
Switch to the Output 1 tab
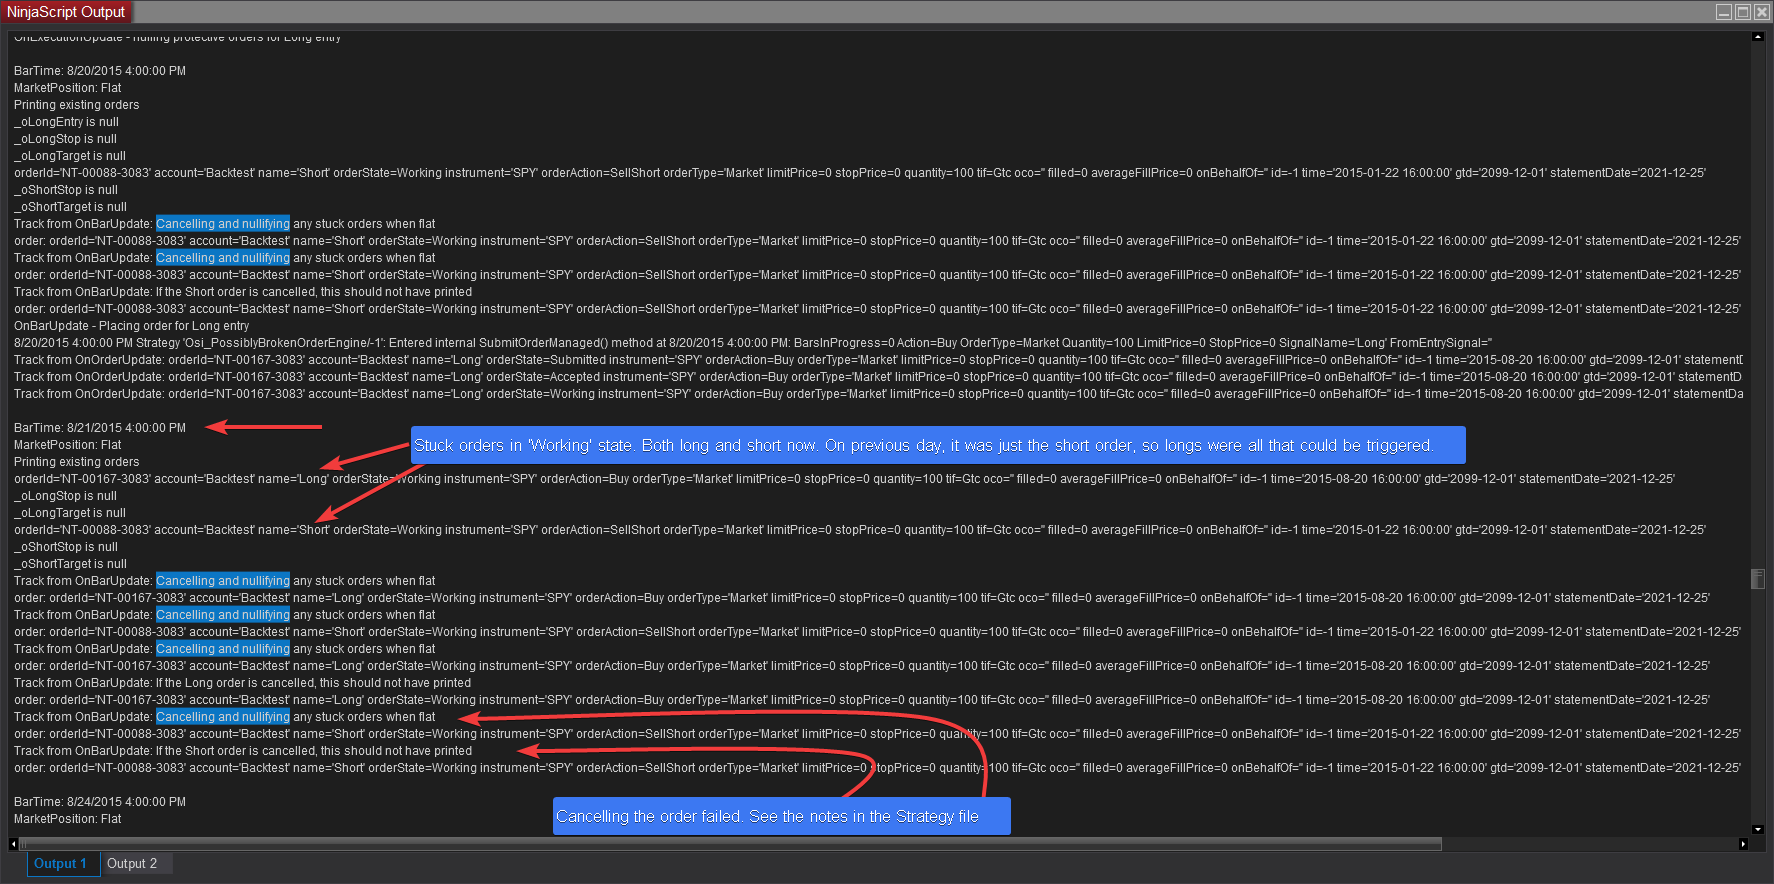63,864
